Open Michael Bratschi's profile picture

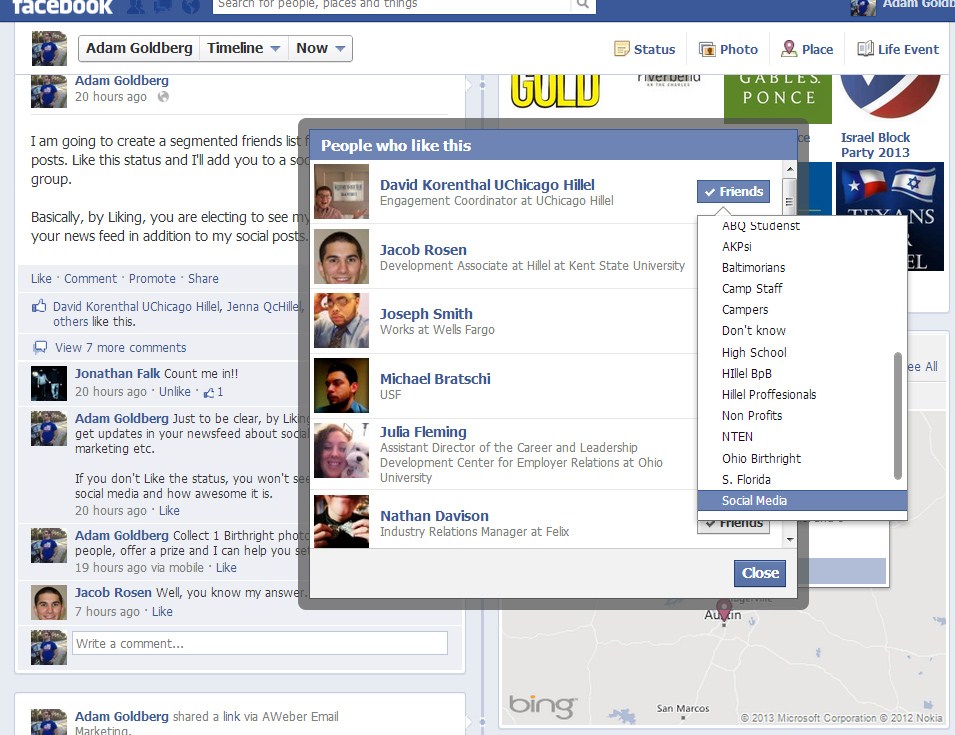click(342, 385)
